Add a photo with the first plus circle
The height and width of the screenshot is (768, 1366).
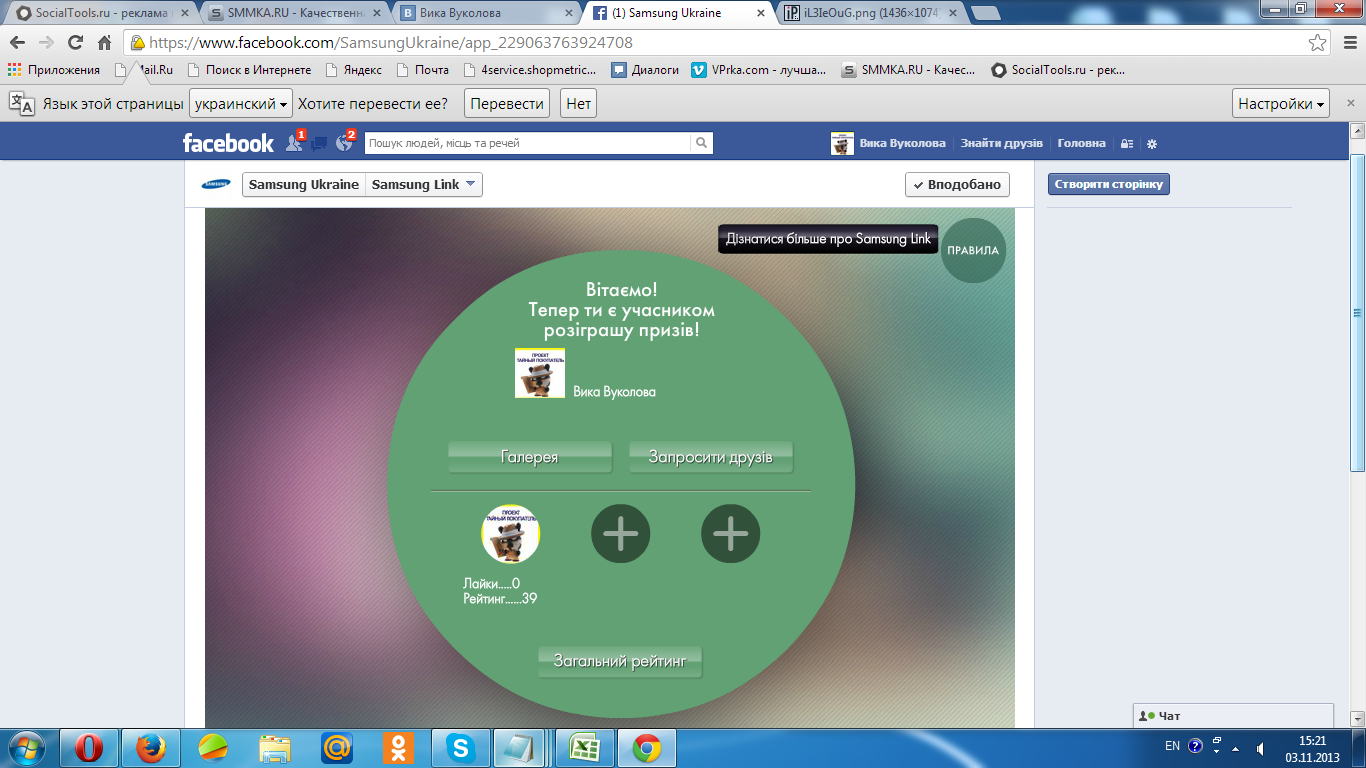(621, 534)
